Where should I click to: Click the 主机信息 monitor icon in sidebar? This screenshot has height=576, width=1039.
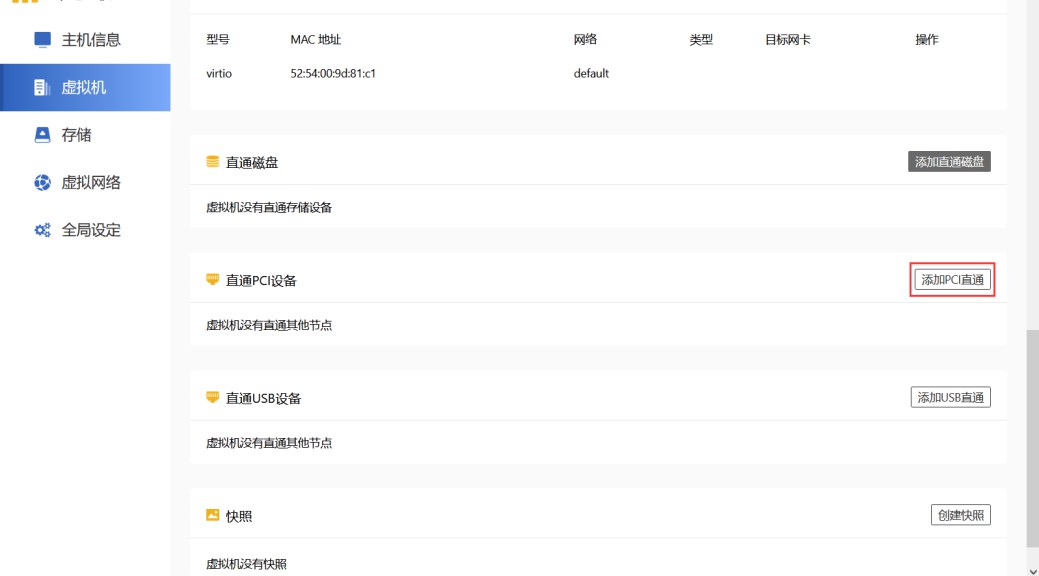42,40
